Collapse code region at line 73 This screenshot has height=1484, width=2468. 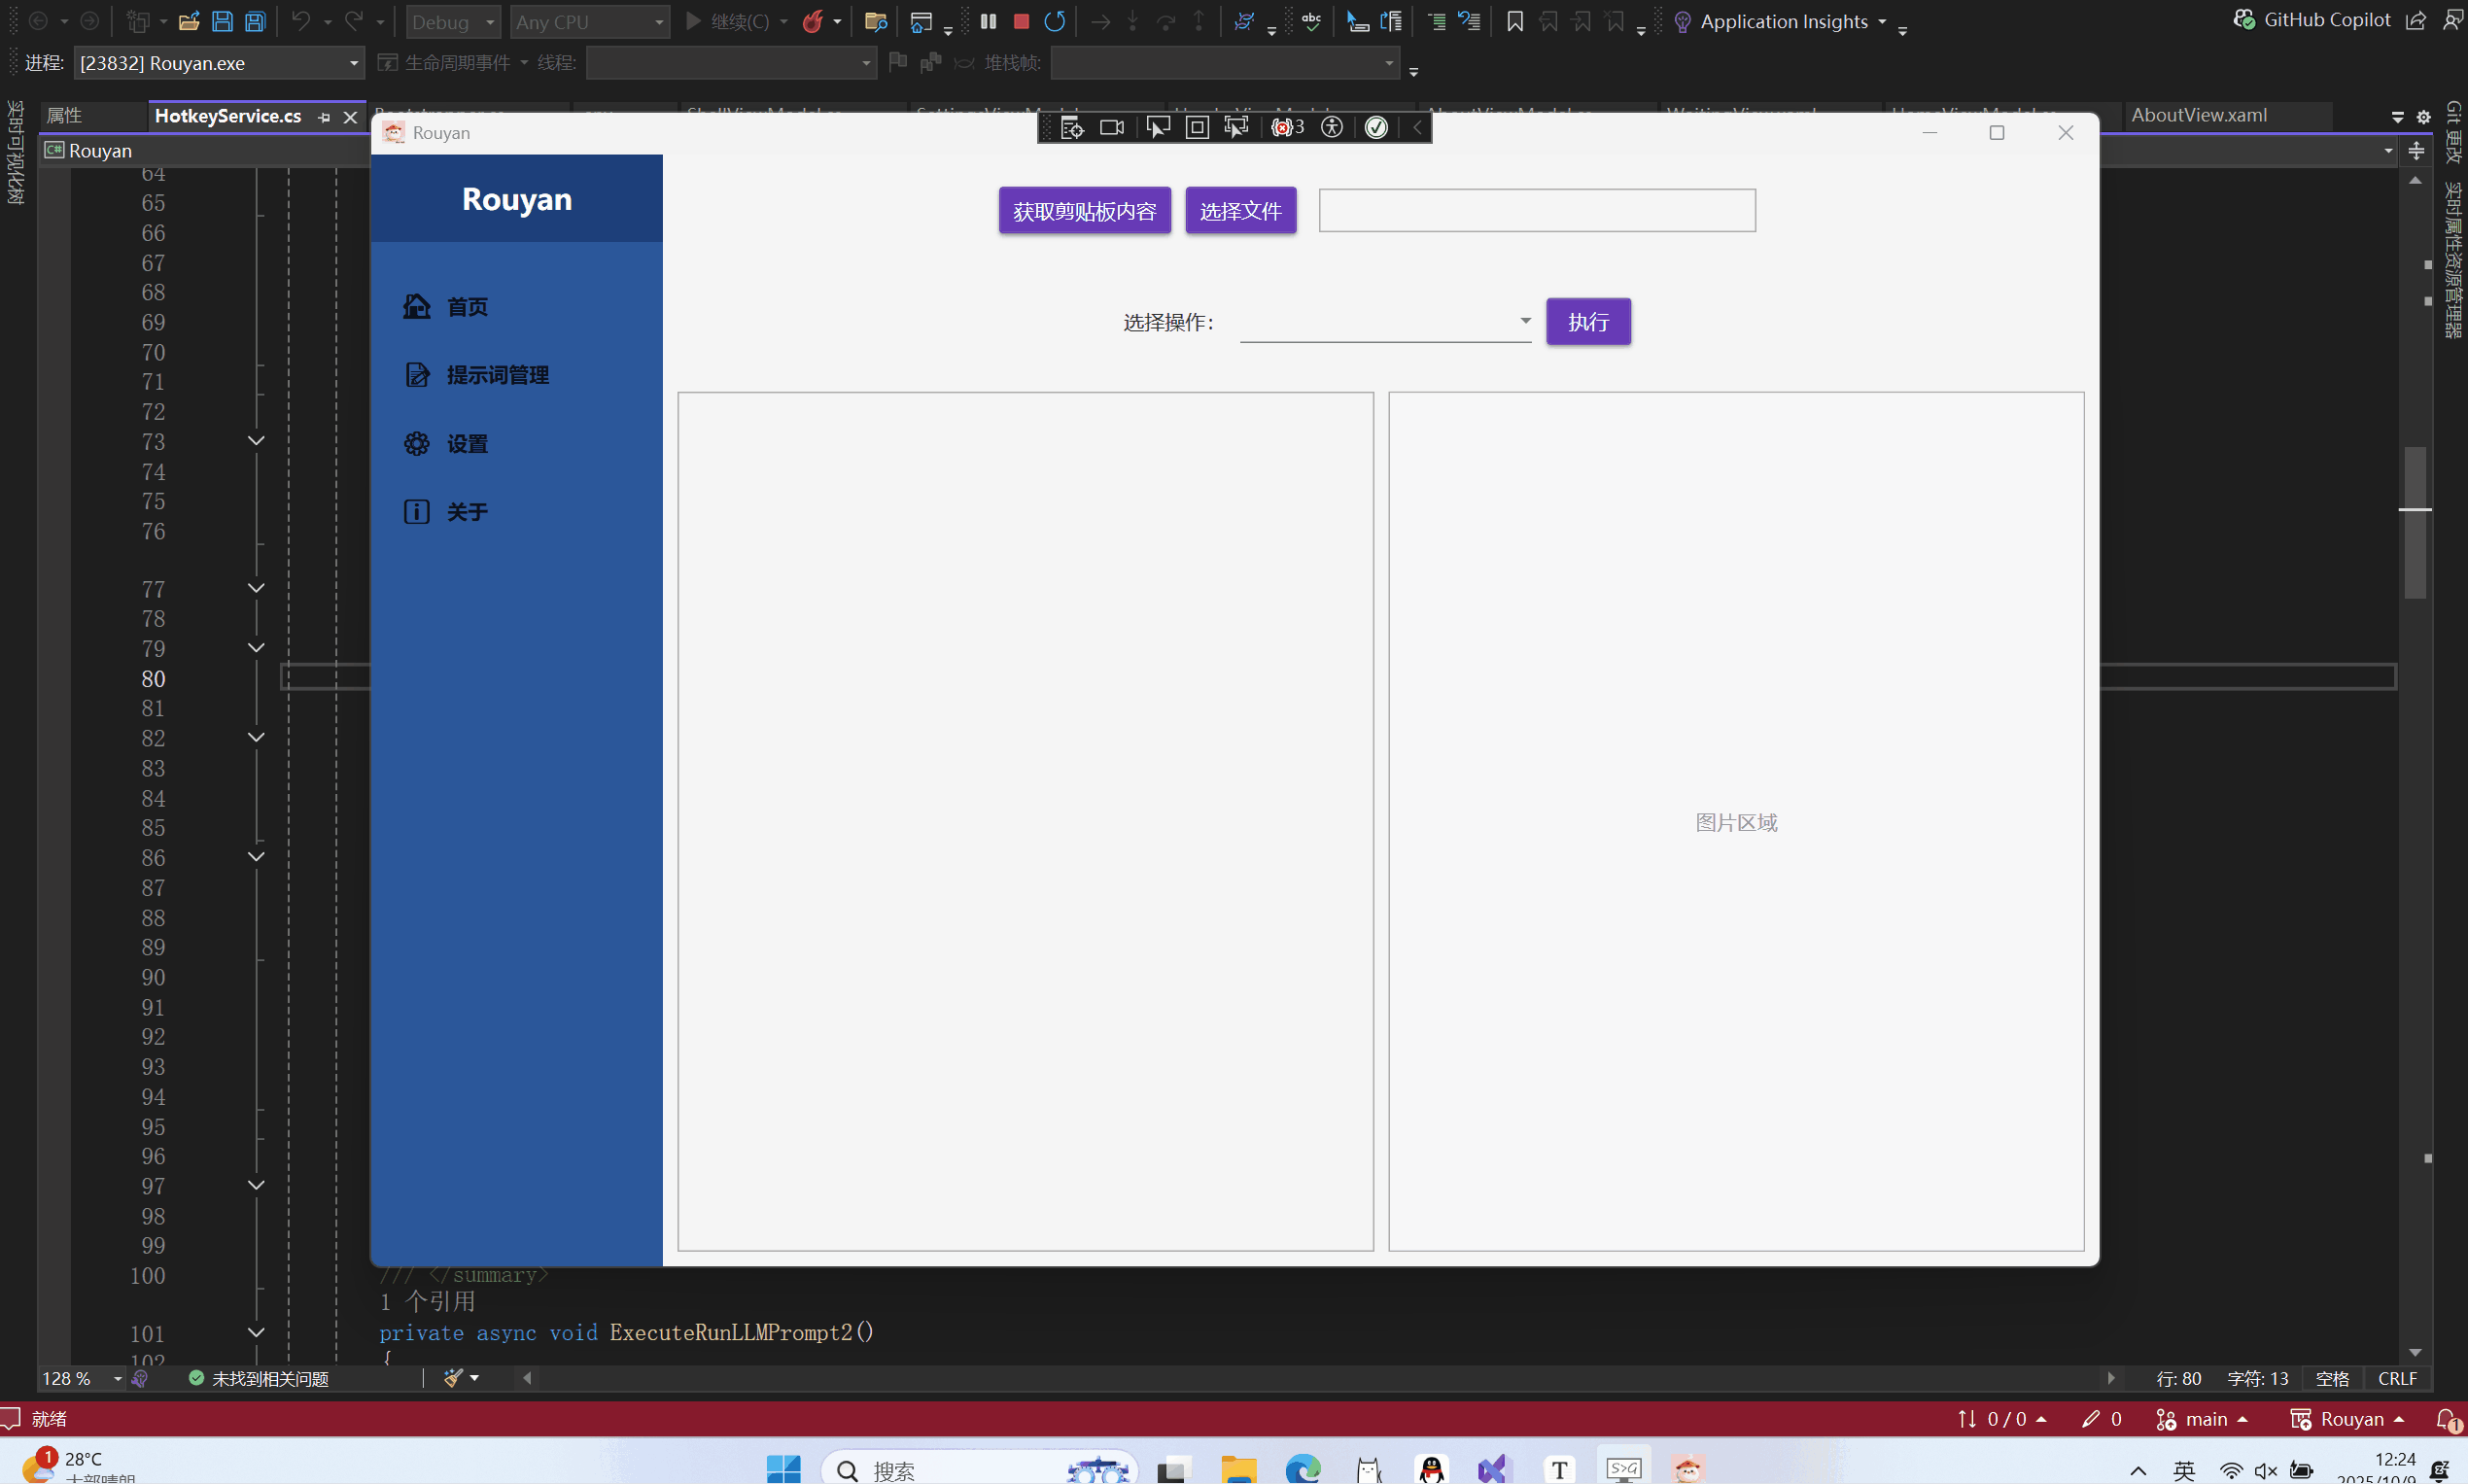click(x=256, y=441)
